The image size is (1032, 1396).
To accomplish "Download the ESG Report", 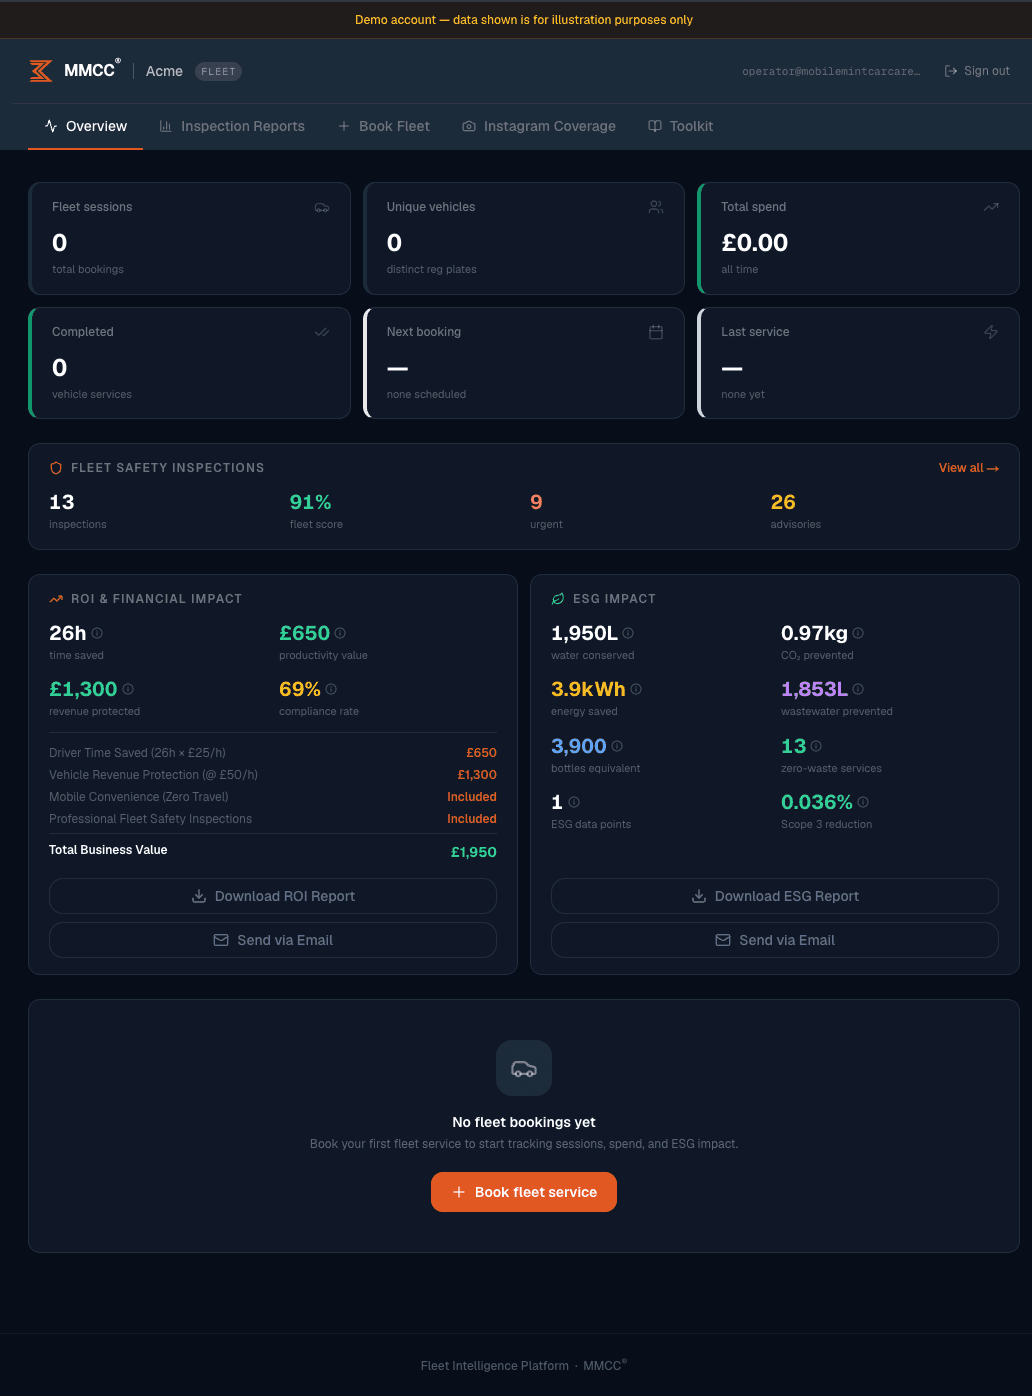I will point(775,896).
